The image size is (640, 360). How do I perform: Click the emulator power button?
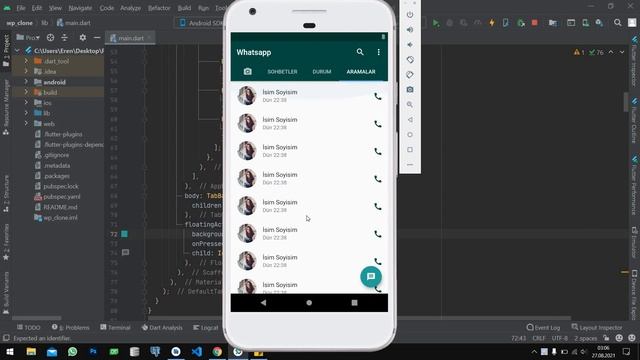pyautogui.click(x=410, y=15)
